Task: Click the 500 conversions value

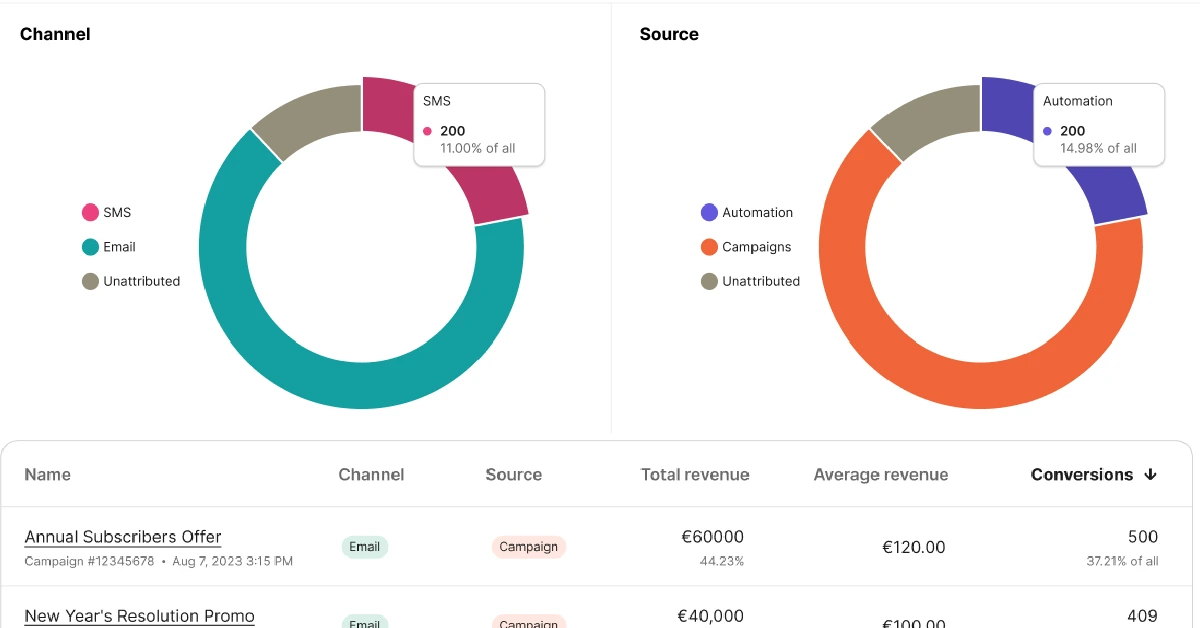Action: [x=1143, y=537]
